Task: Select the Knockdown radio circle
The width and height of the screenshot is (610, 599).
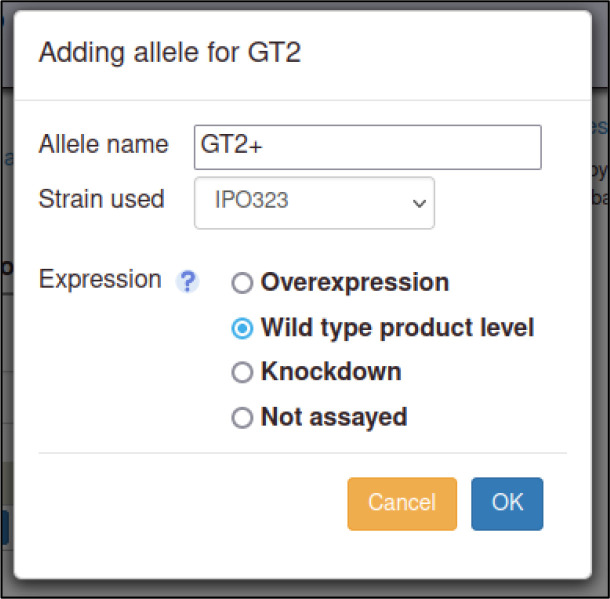Action: (x=242, y=372)
